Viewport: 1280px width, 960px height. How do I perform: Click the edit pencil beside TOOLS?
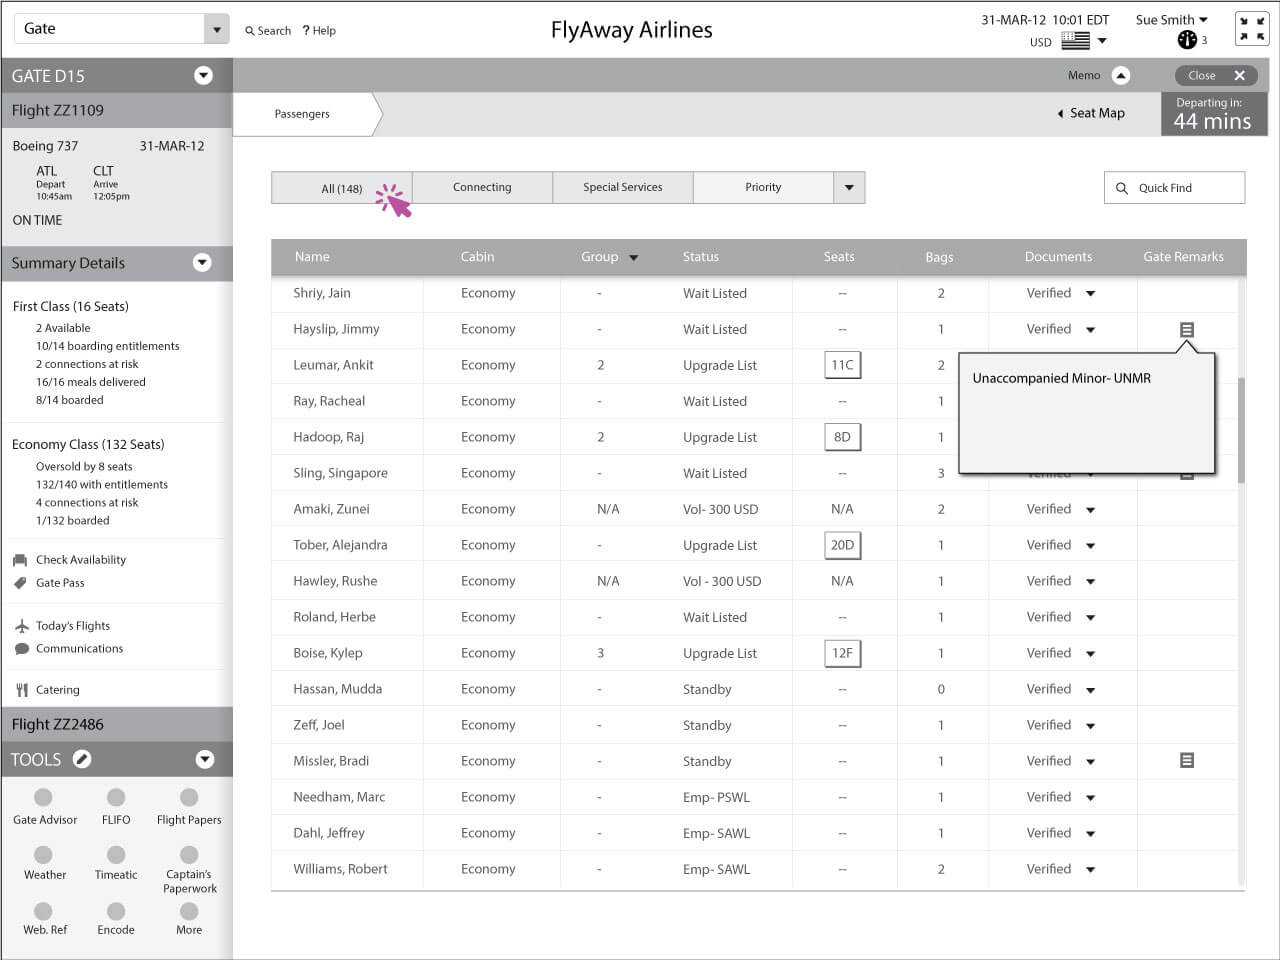click(82, 760)
